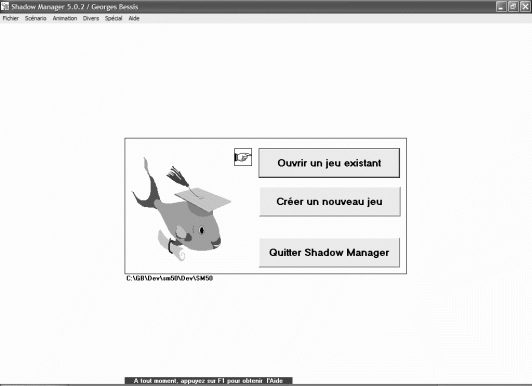The image size is (532, 386).
Task: Open the Divers menu
Action: pyautogui.click(x=91, y=18)
